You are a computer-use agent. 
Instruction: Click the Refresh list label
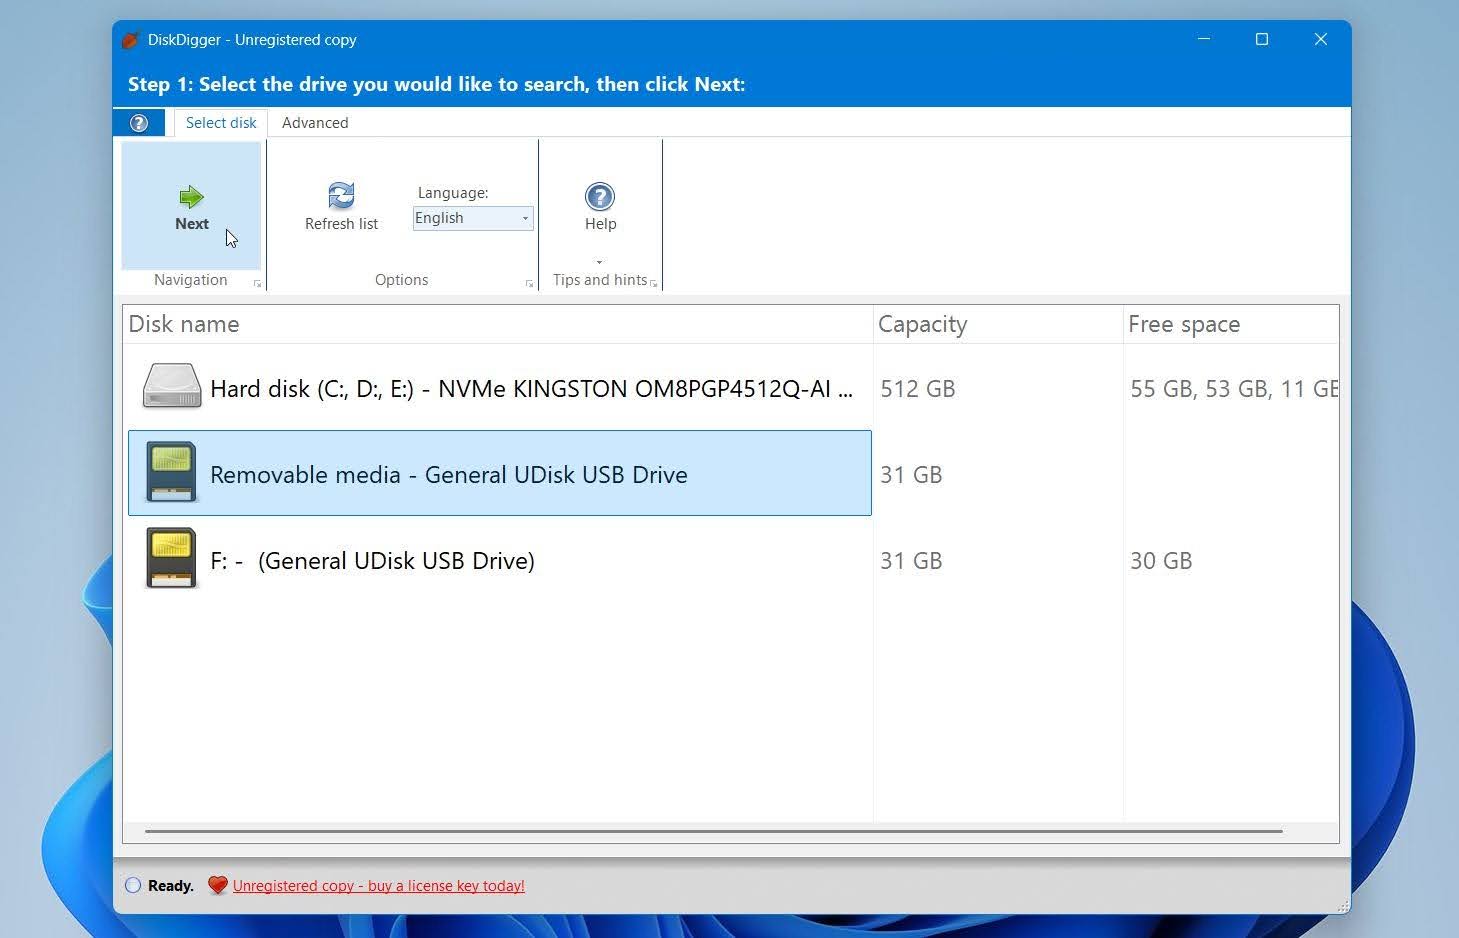[x=341, y=224]
